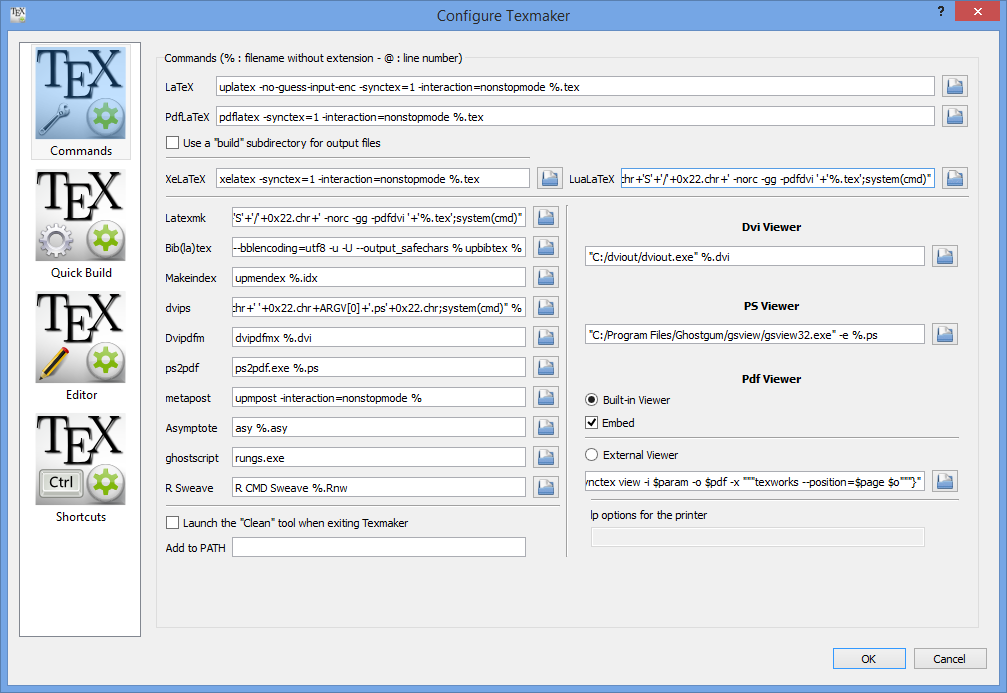Edit the Latexmk command field
This screenshot has width=1007, height=693.
click(378, 218)
